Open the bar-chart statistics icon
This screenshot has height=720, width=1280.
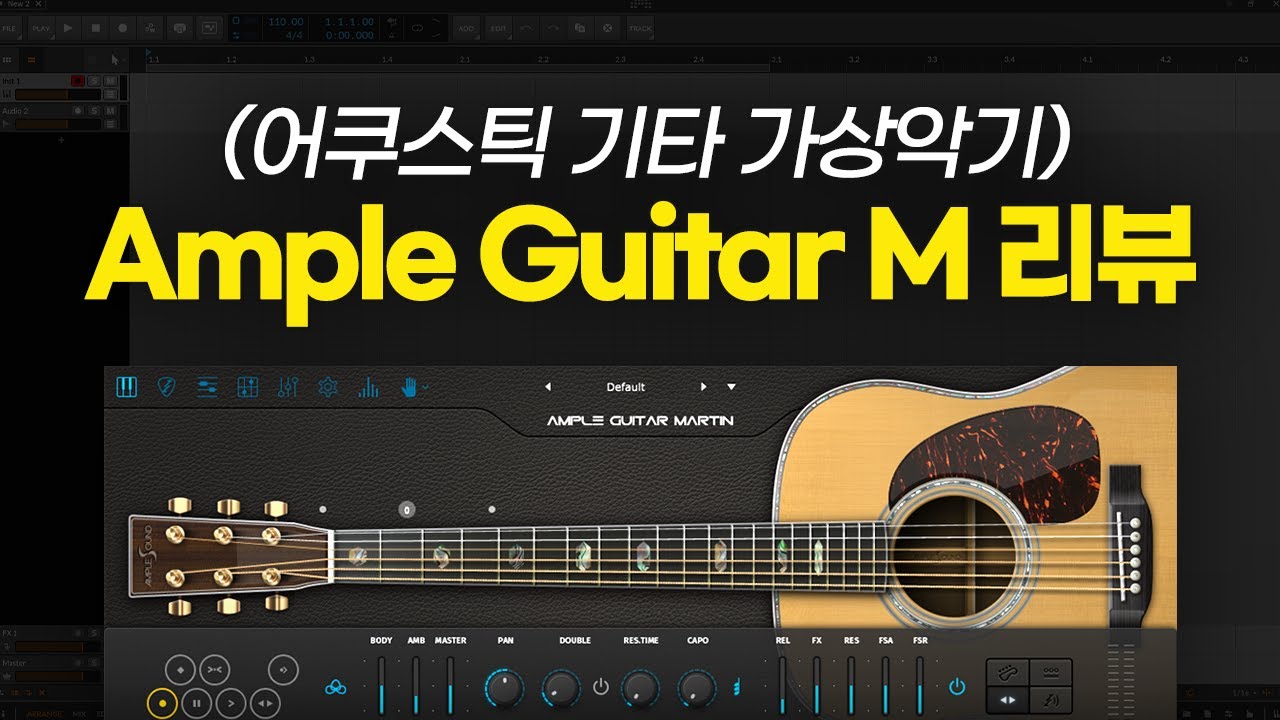368,387
